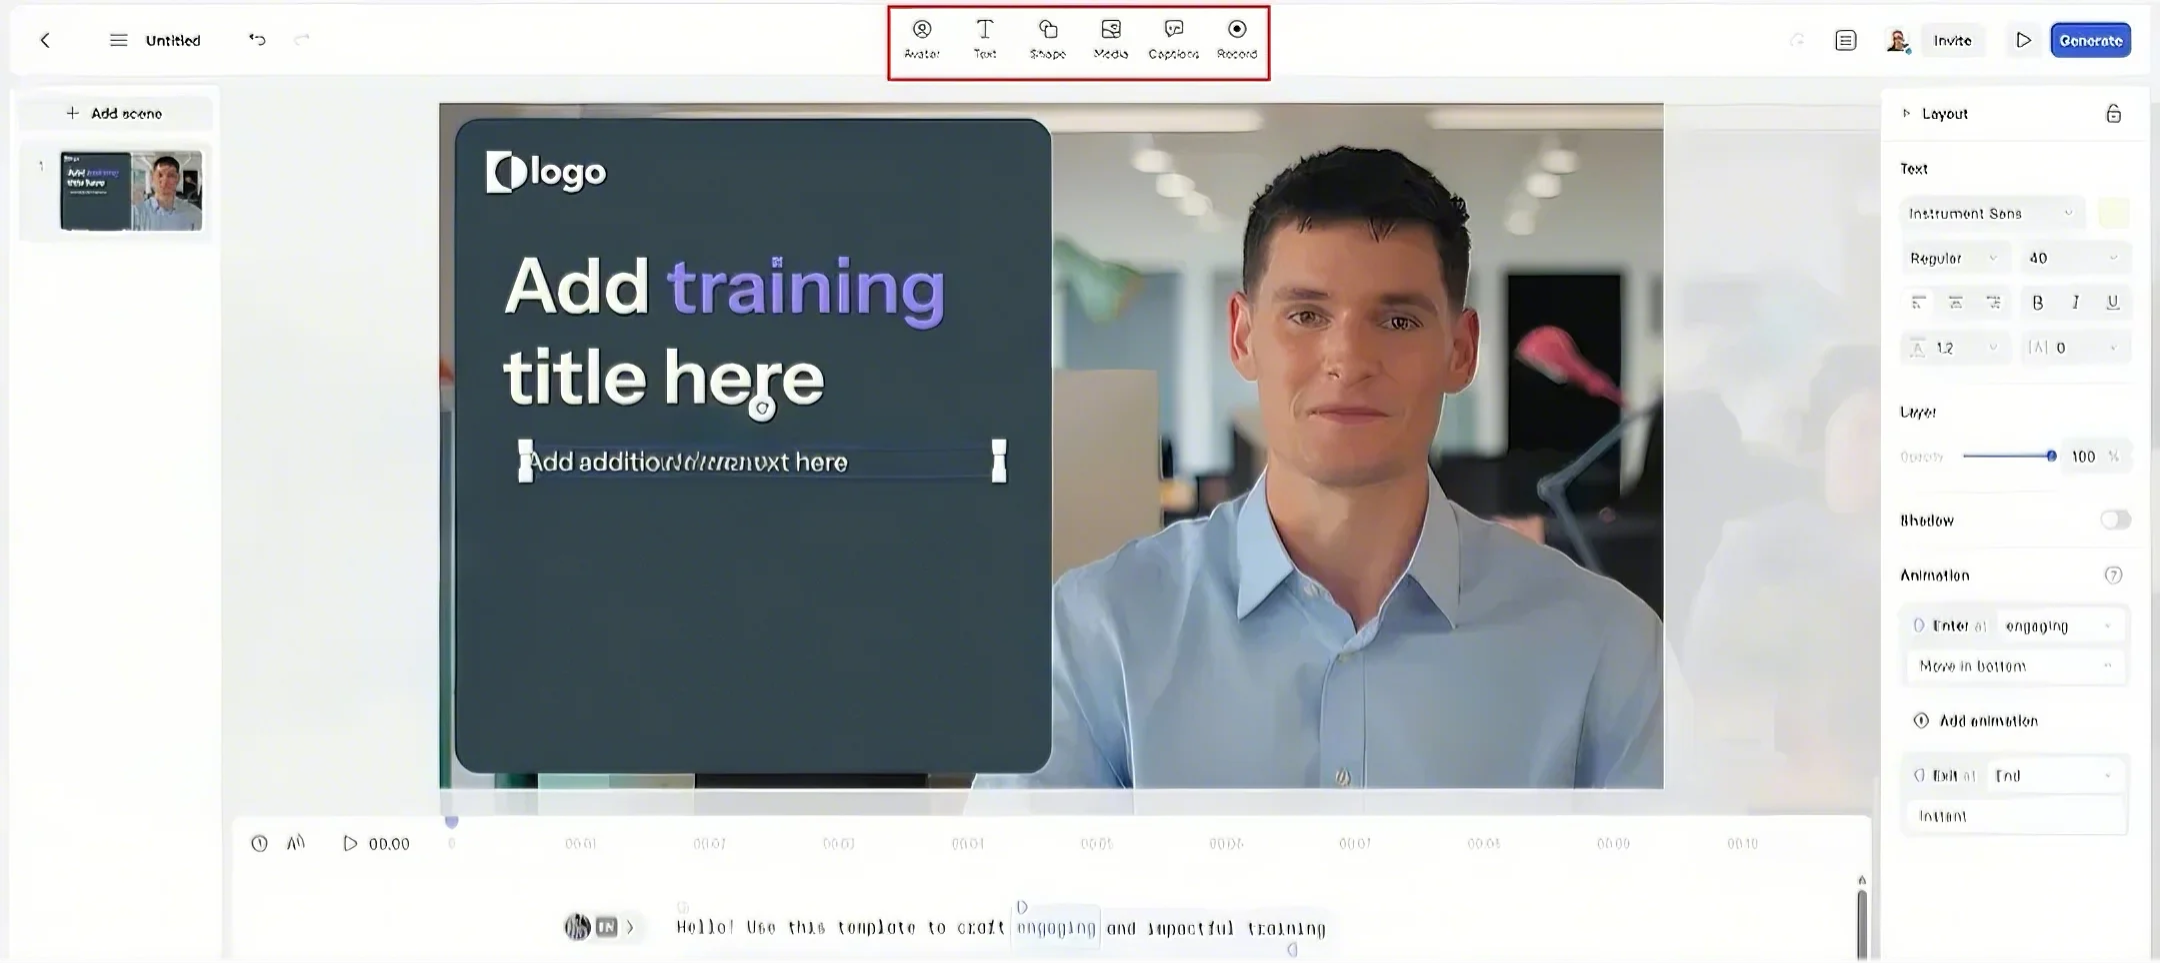Open the notes panel icon beside the profile
This screenshot has width=2160, height=963.
(x=1846, y=40)
